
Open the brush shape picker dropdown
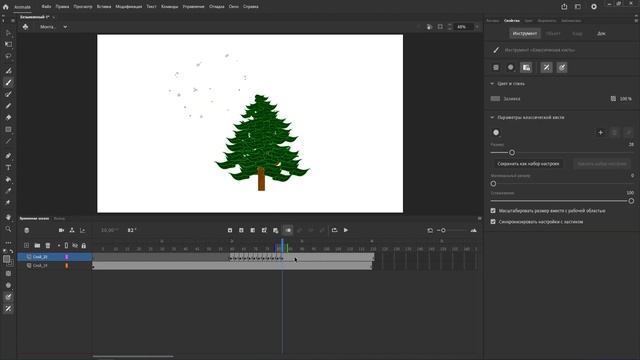click(x=496, y=132)
